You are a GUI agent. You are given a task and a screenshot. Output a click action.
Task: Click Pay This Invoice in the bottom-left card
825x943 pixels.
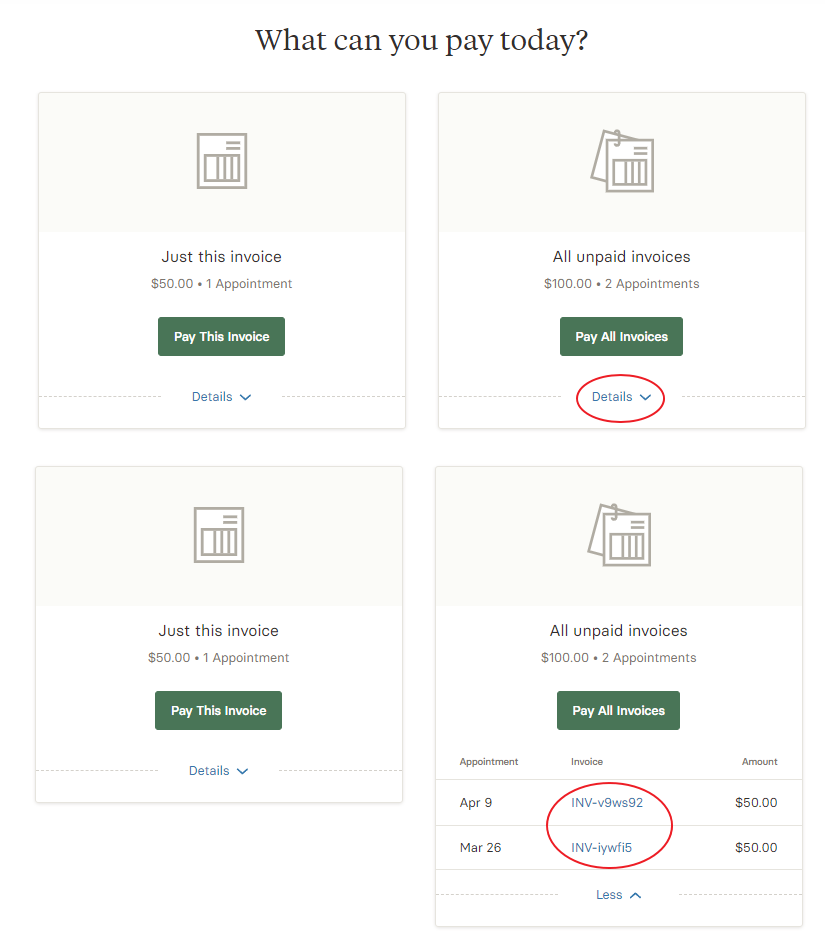(x=218, y=710)
